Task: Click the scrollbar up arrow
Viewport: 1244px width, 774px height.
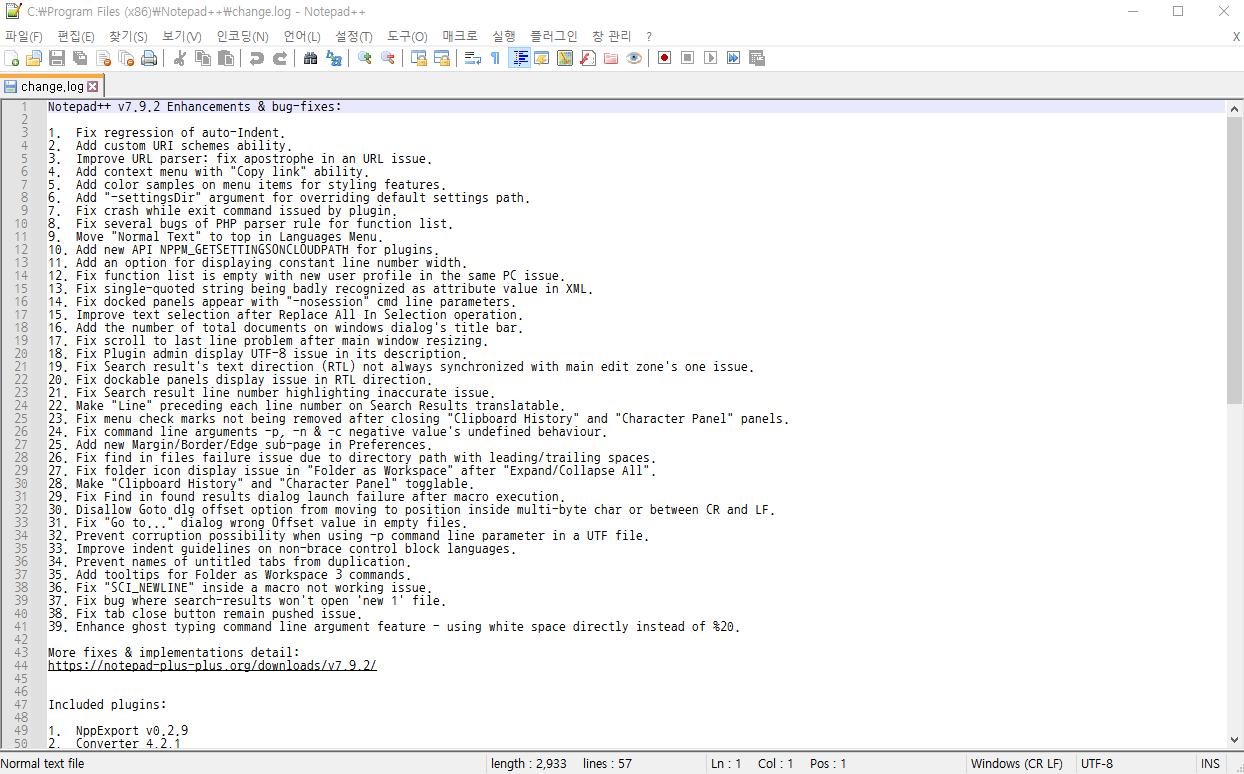Action: 1235,107
